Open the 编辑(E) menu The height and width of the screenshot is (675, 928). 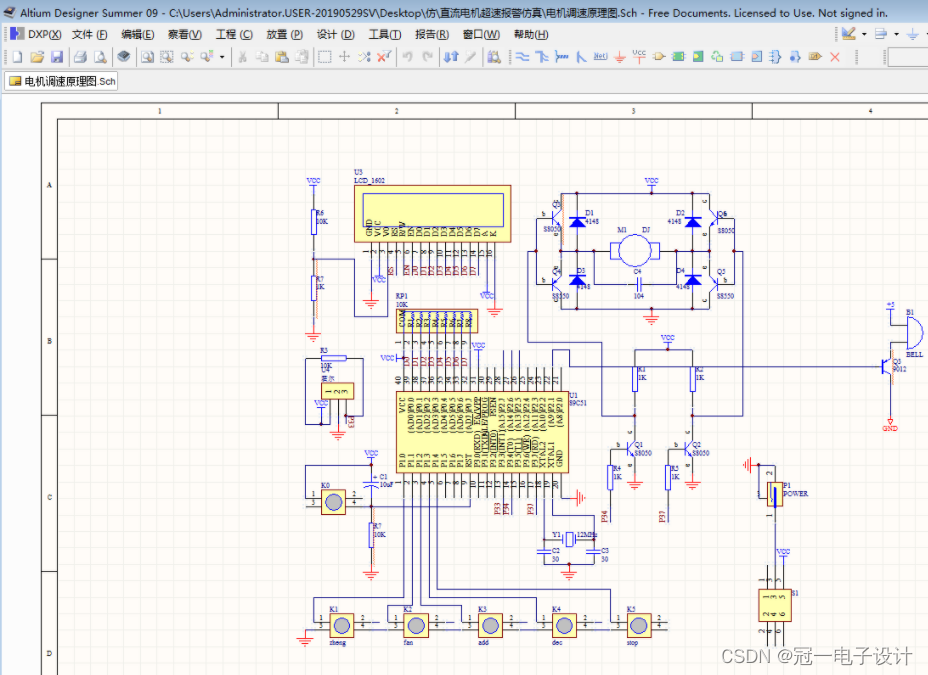137,34
